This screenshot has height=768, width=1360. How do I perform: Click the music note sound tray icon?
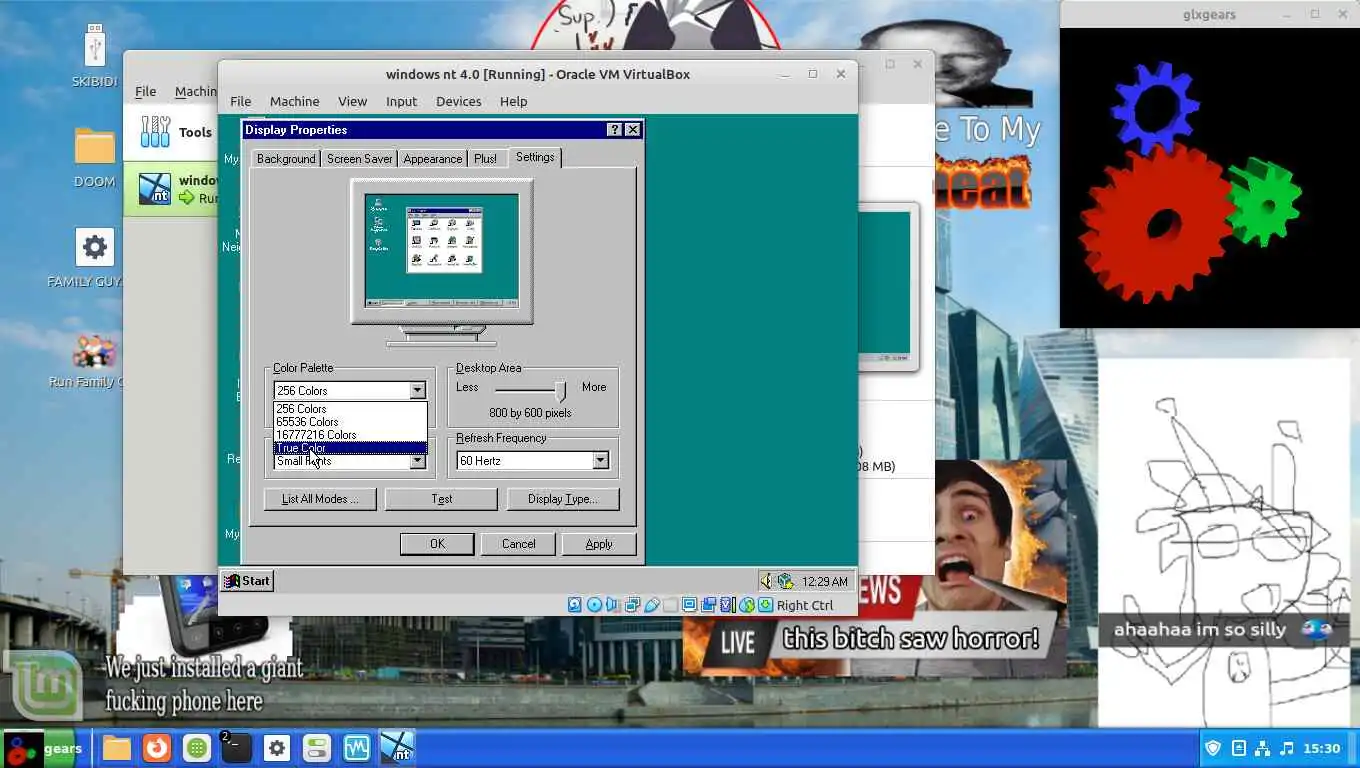point(1286,748)
